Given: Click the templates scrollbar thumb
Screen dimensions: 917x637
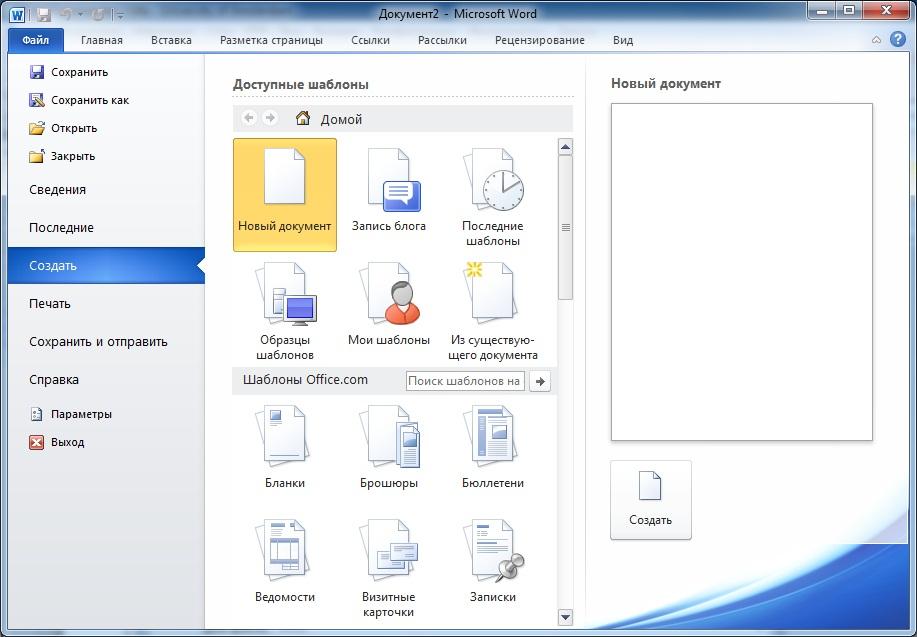Looking at the screenshot, I should [x=566, y=228].
